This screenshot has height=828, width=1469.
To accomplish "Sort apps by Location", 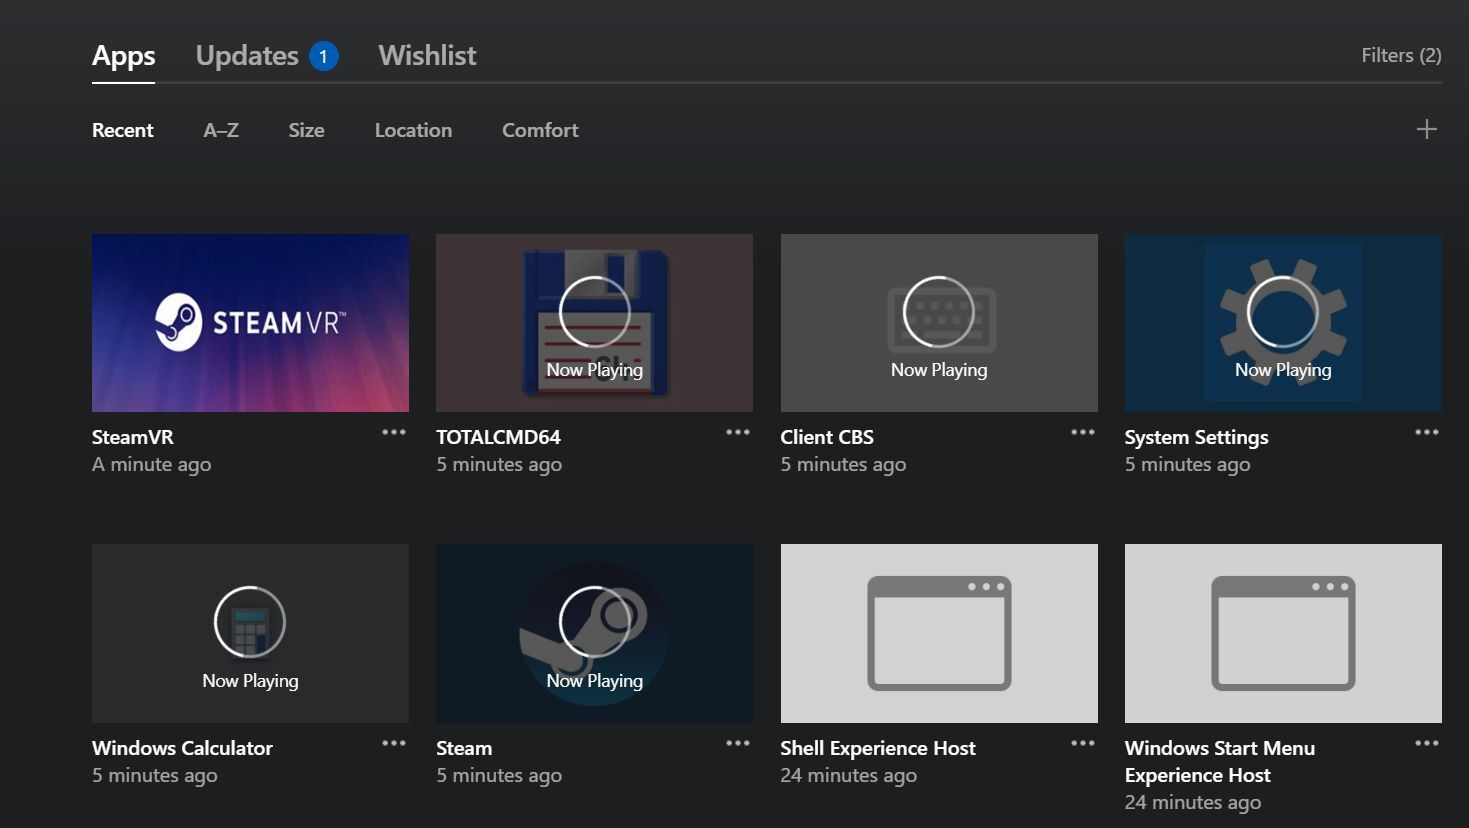I will [413, 130].
